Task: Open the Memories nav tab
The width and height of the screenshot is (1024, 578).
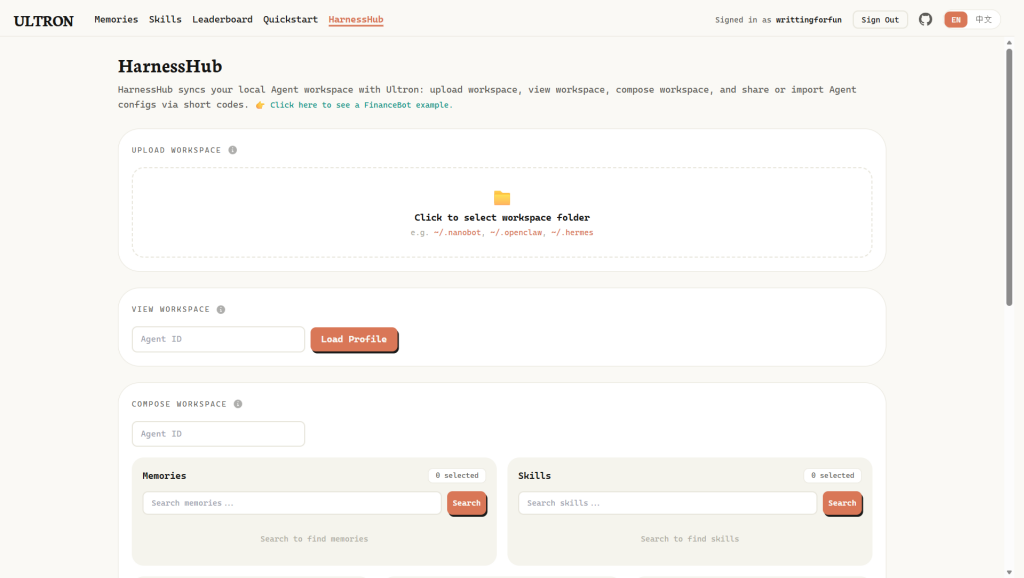Action: pyautogui.click(x=116, y=20)
